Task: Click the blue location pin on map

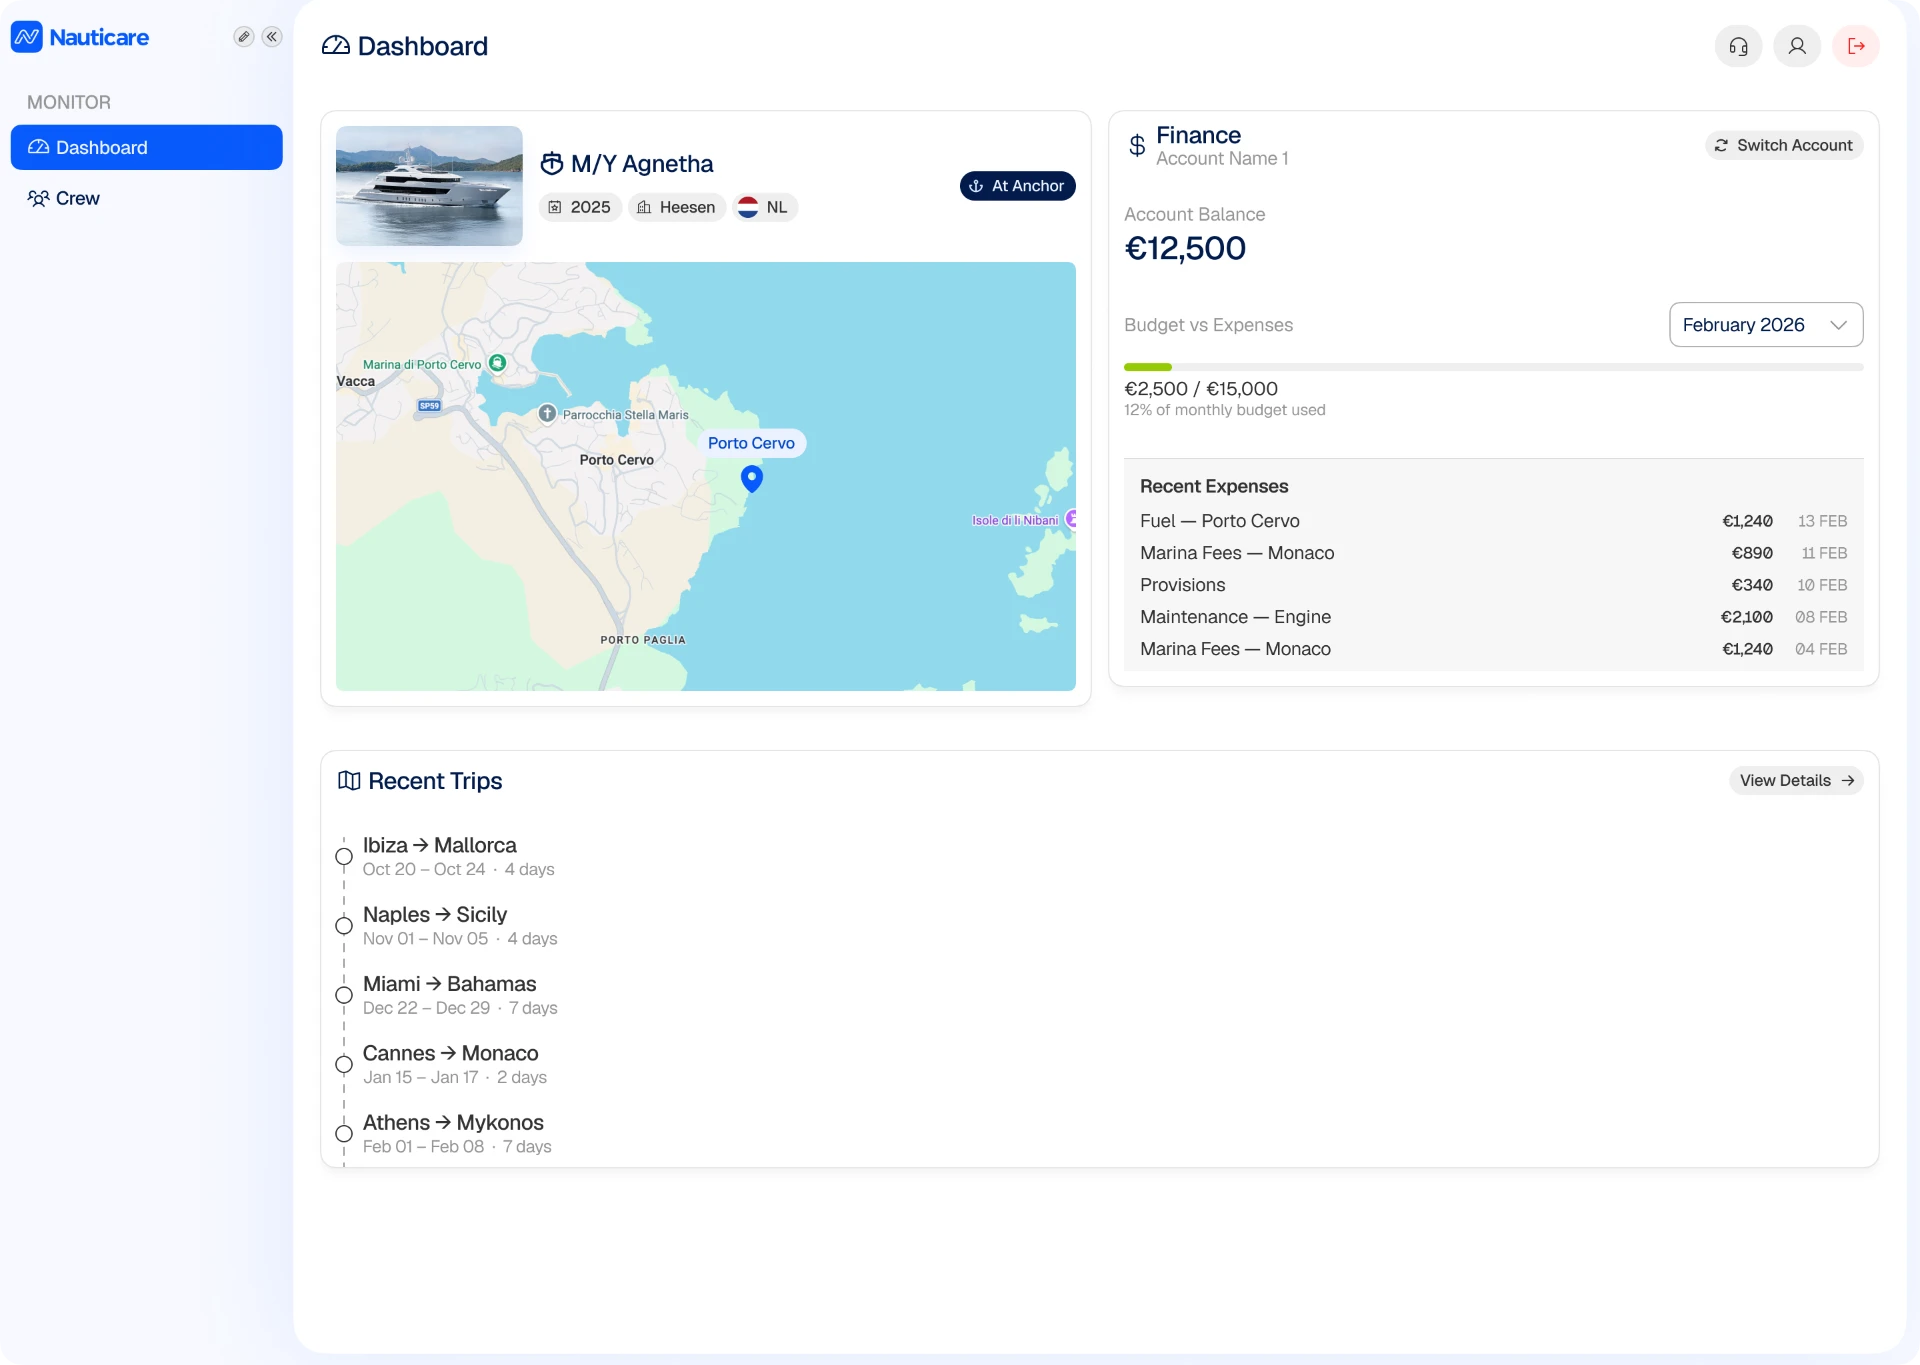Action: coord(752,479)
